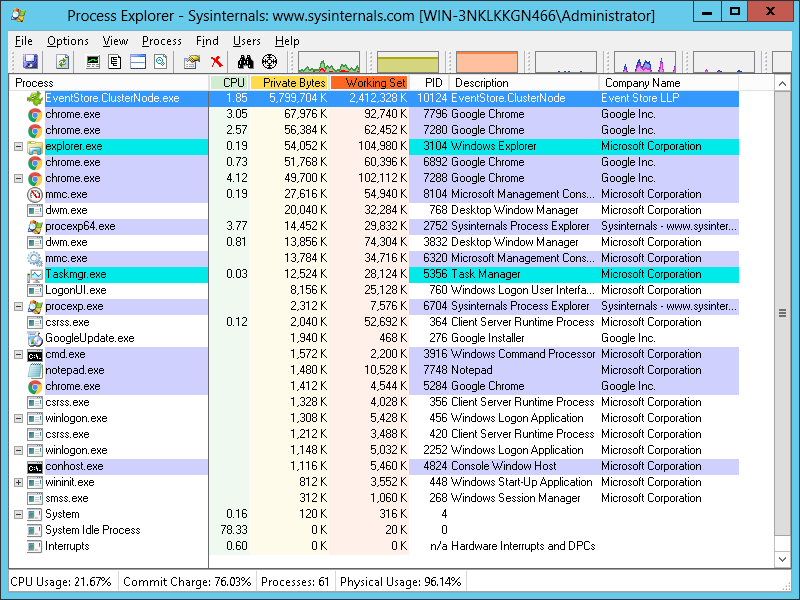Click the green CPU history graph
800x600 pixels.
click(x=329, y=62)
